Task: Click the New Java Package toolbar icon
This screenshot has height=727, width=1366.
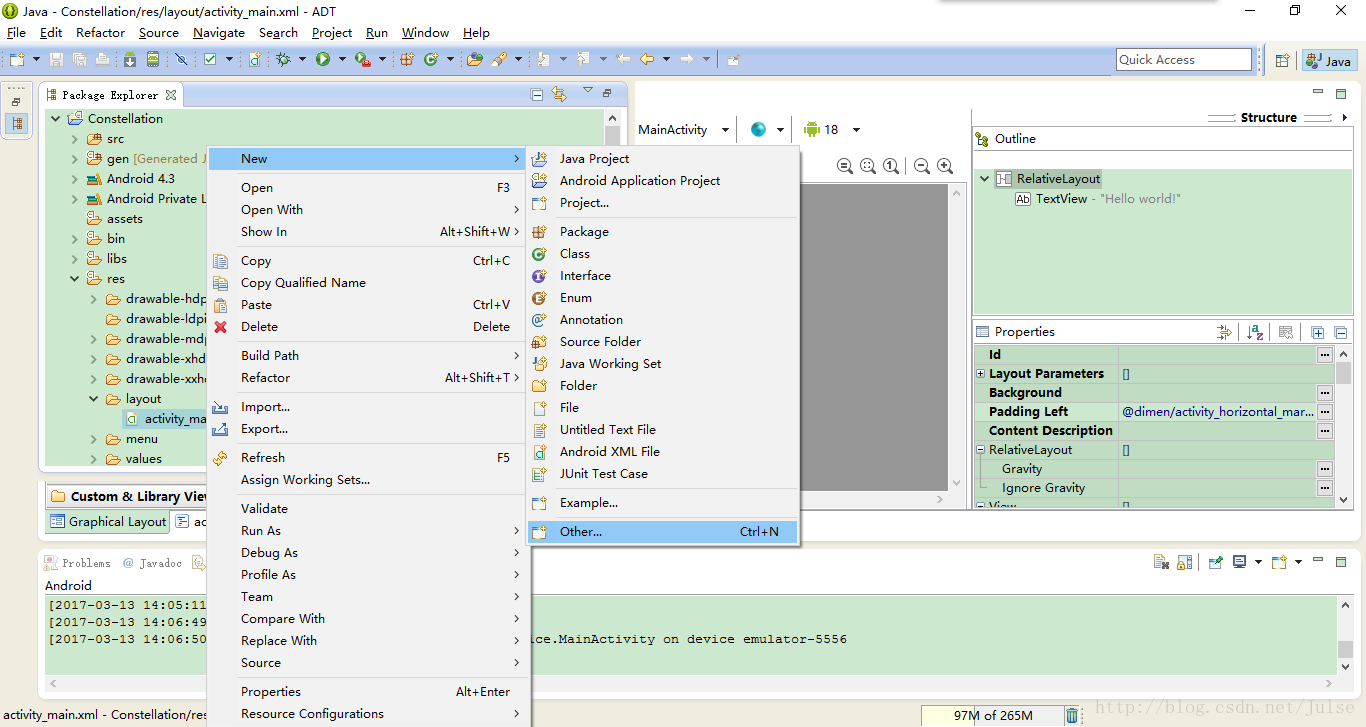Action: [x=407, y=60]
